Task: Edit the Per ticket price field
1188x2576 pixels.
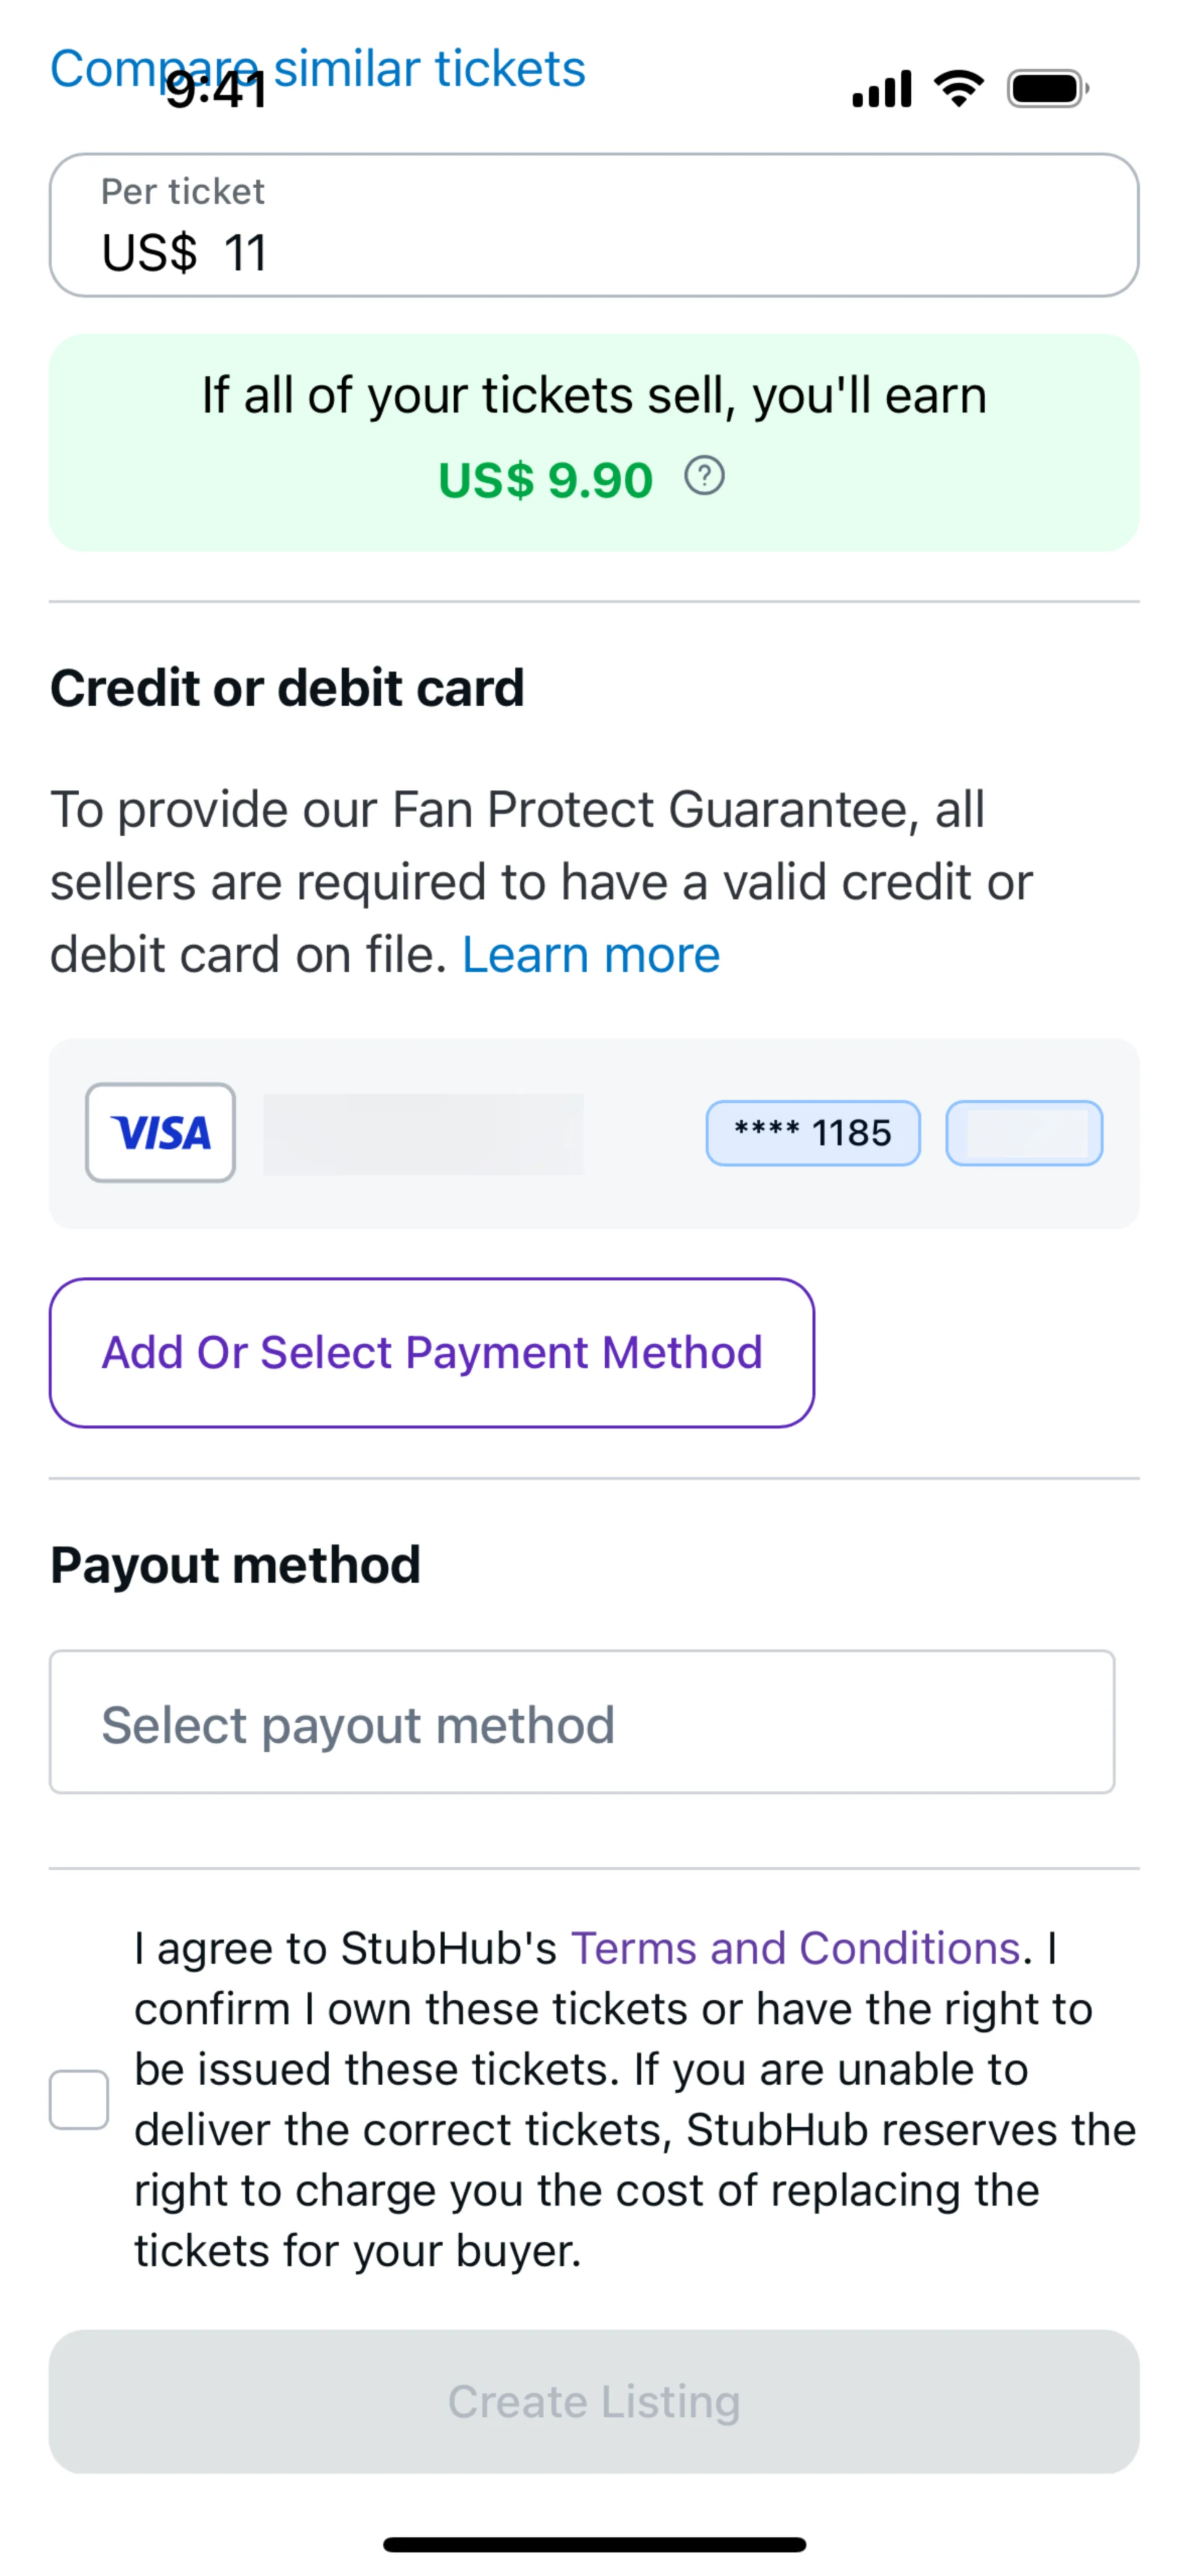Action: pos(594,226)
